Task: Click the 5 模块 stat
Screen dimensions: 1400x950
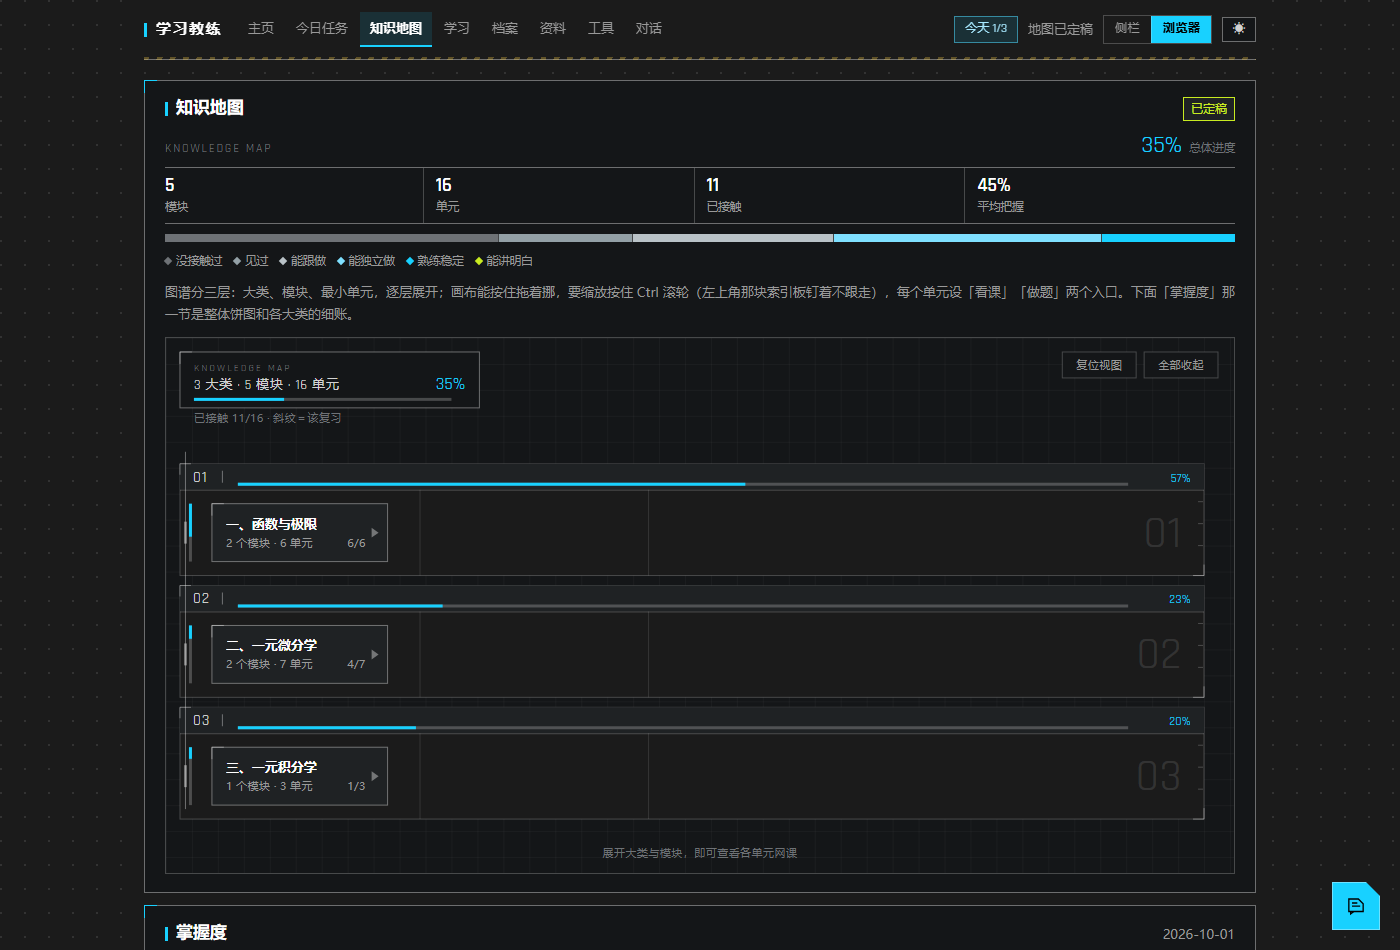Action: (x=294, y=195)
